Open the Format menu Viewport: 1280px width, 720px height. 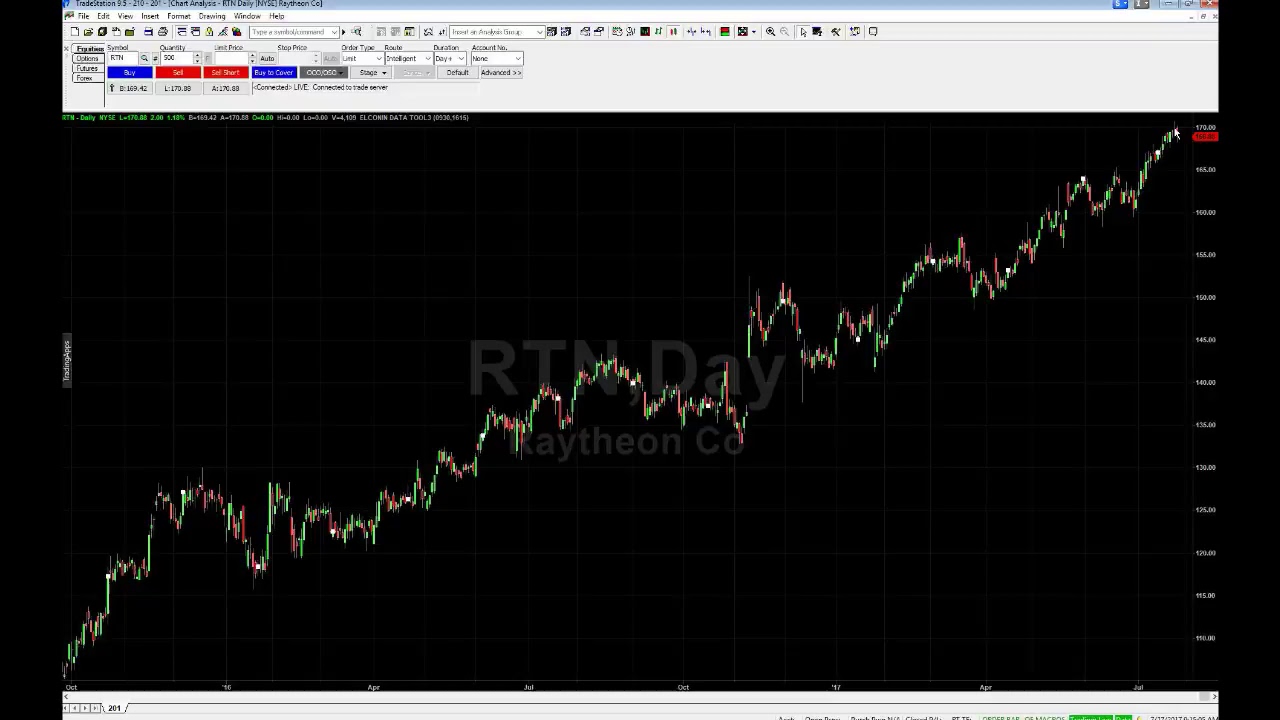[x=179, y=16]
